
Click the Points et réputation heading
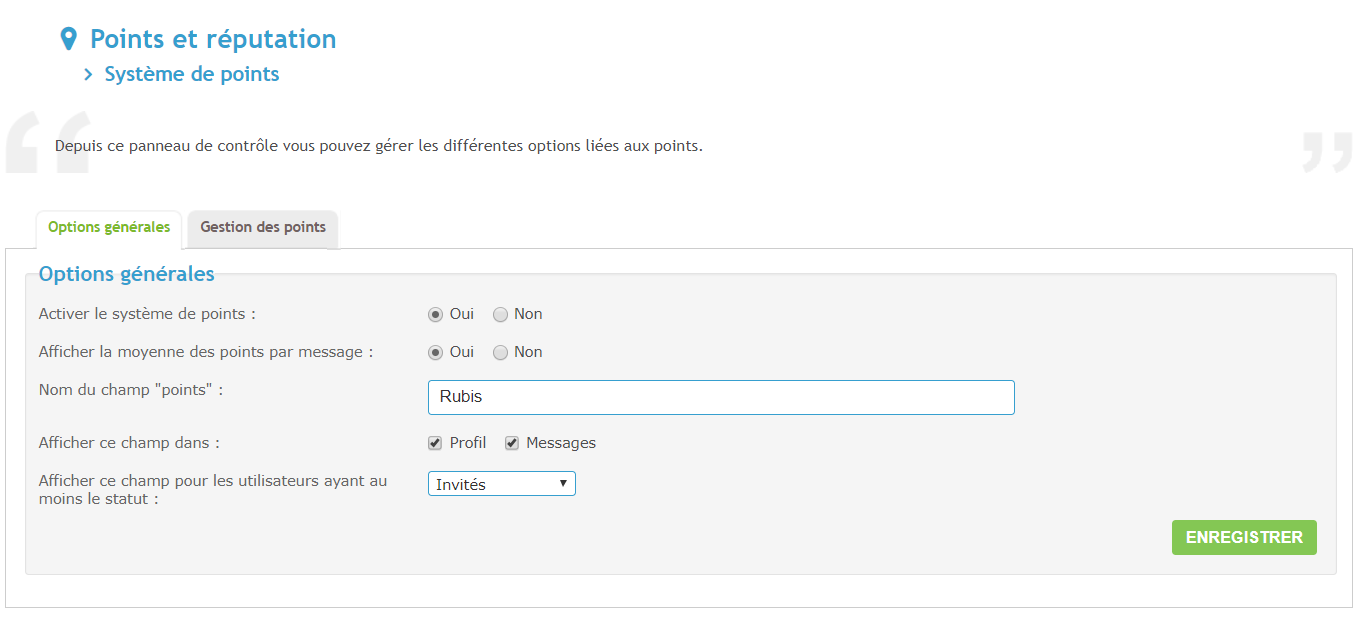213,39
